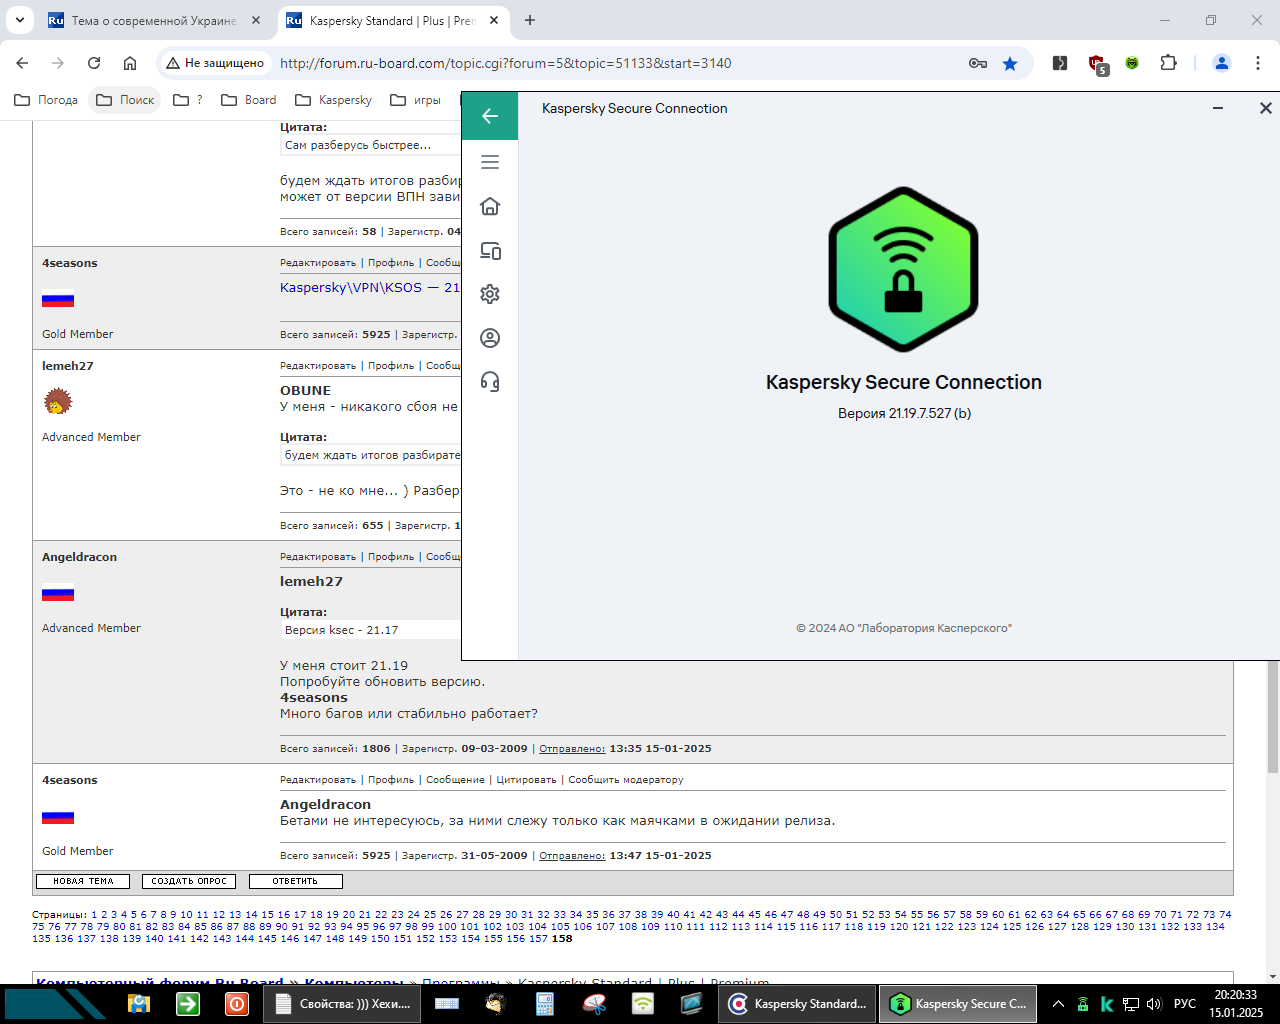Open the settings gear in Kaspersky sidebar
This screenshot has width=1280, height=1024.
coord(490,294)
